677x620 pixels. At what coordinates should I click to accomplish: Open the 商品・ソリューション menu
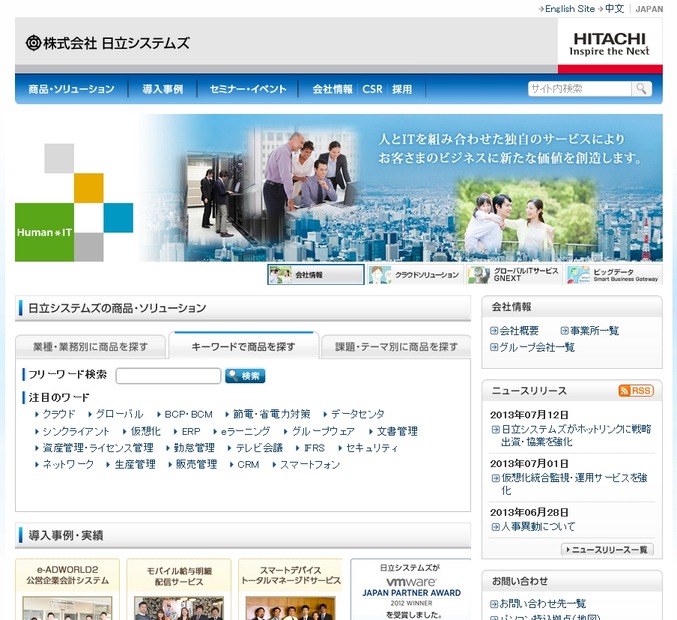(71, 89)
